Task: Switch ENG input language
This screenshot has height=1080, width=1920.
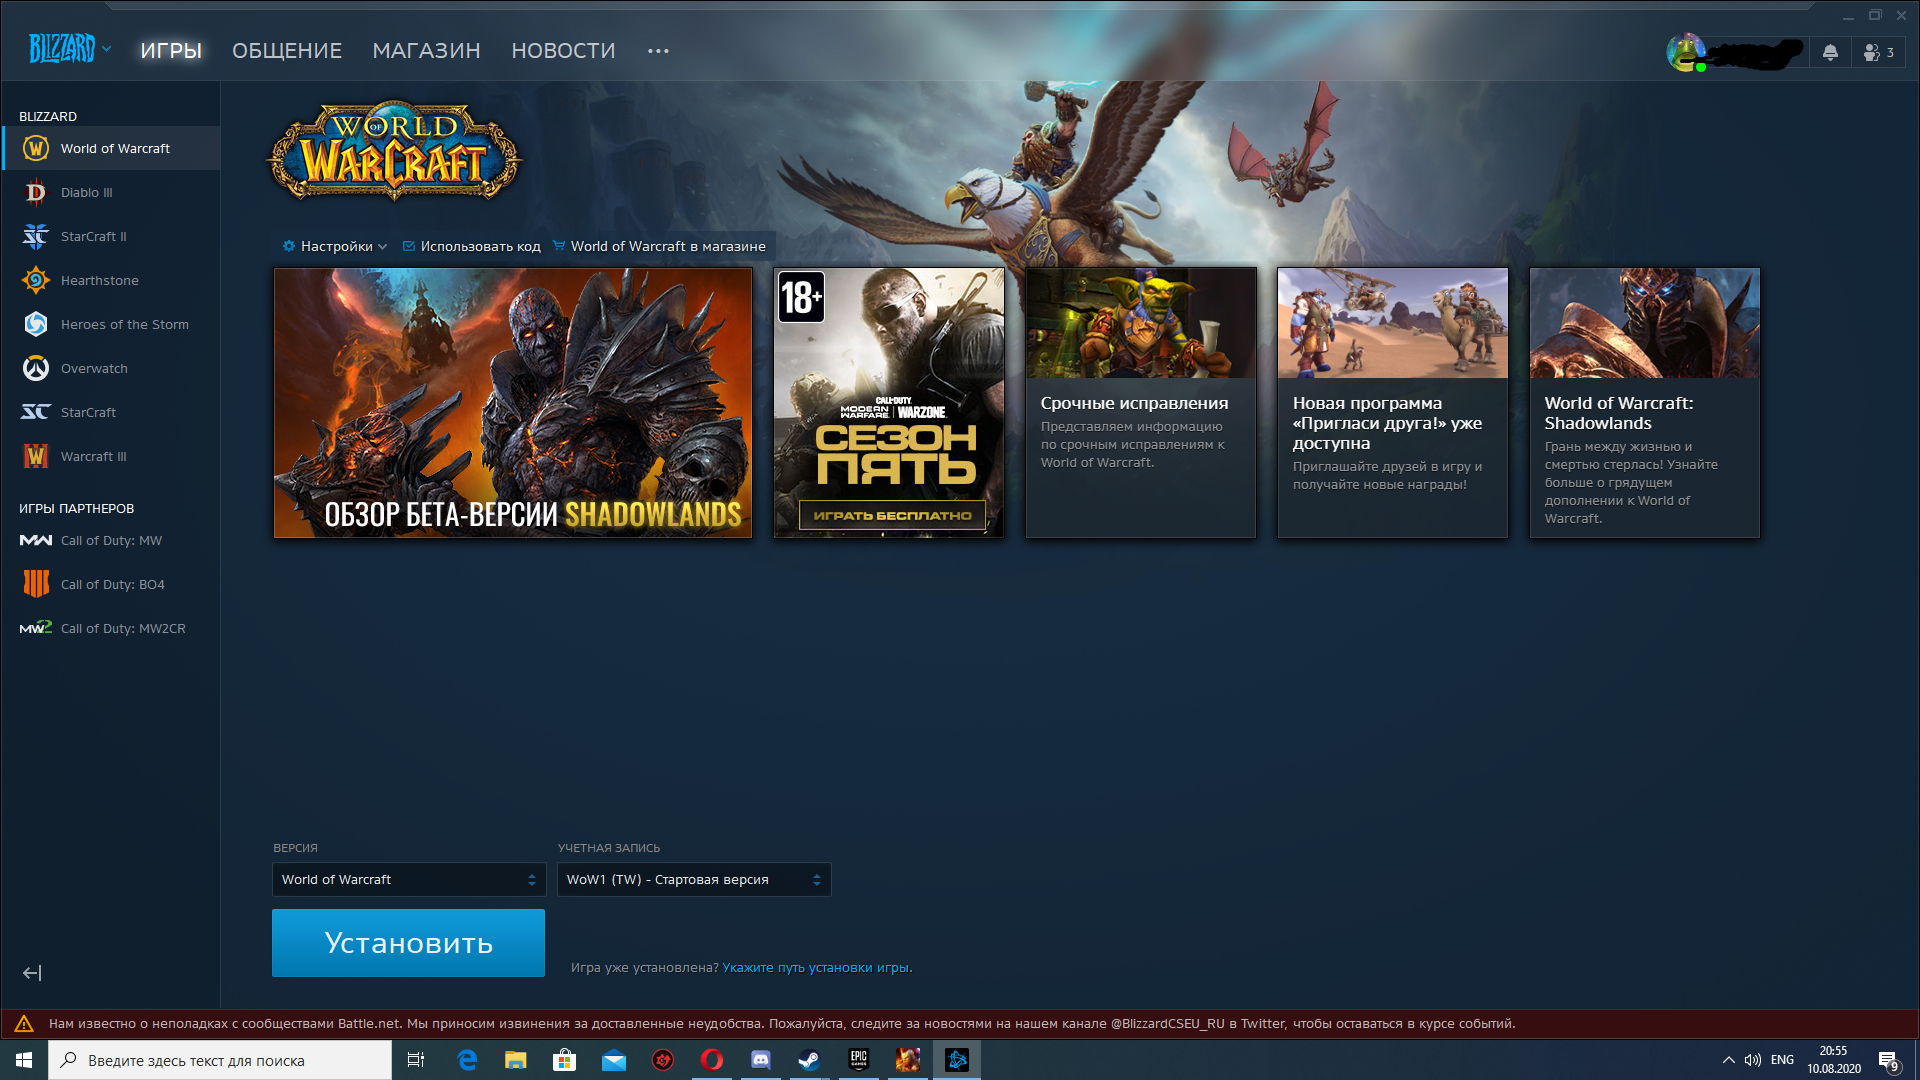Action: click(1782, 1060)
